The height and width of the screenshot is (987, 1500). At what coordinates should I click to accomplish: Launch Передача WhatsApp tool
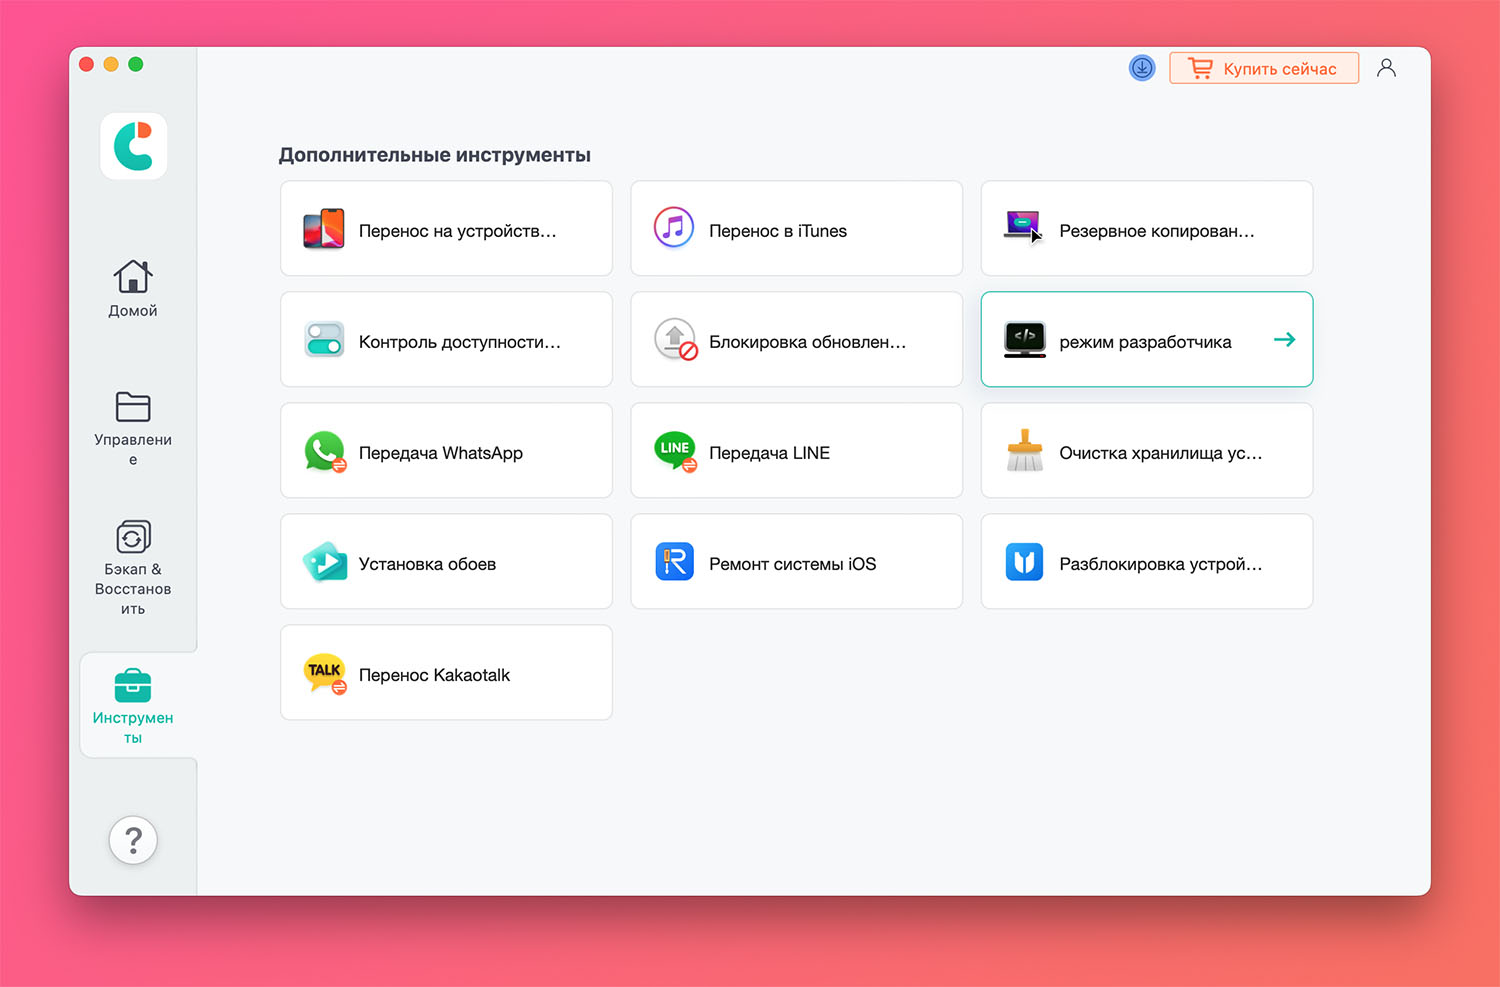click(446, 450)
